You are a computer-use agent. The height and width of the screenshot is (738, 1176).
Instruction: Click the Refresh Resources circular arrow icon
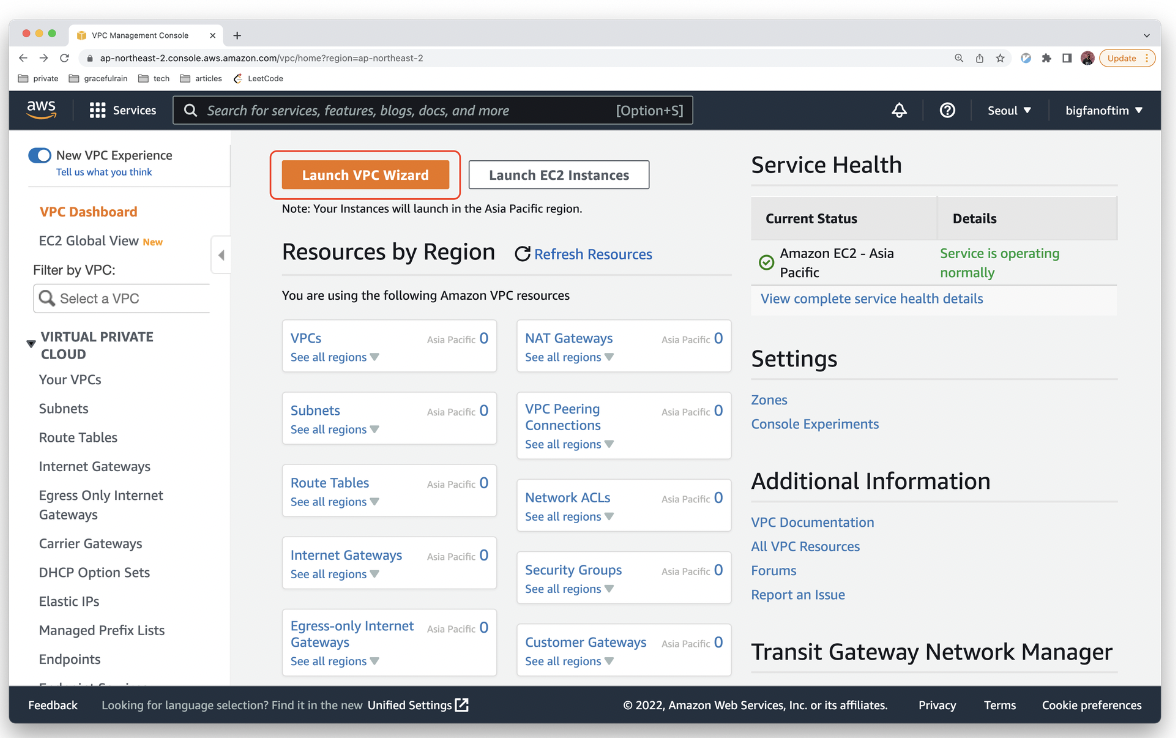point(523,254)
